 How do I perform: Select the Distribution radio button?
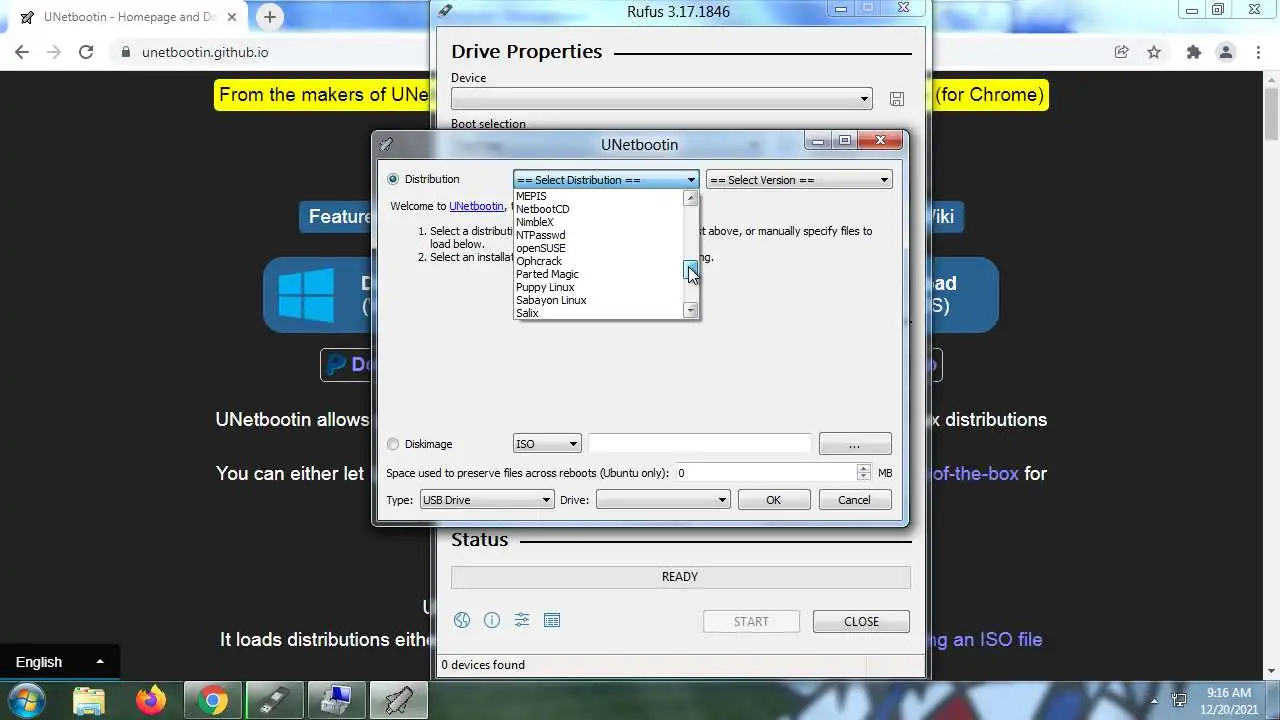tap(393, 179)
